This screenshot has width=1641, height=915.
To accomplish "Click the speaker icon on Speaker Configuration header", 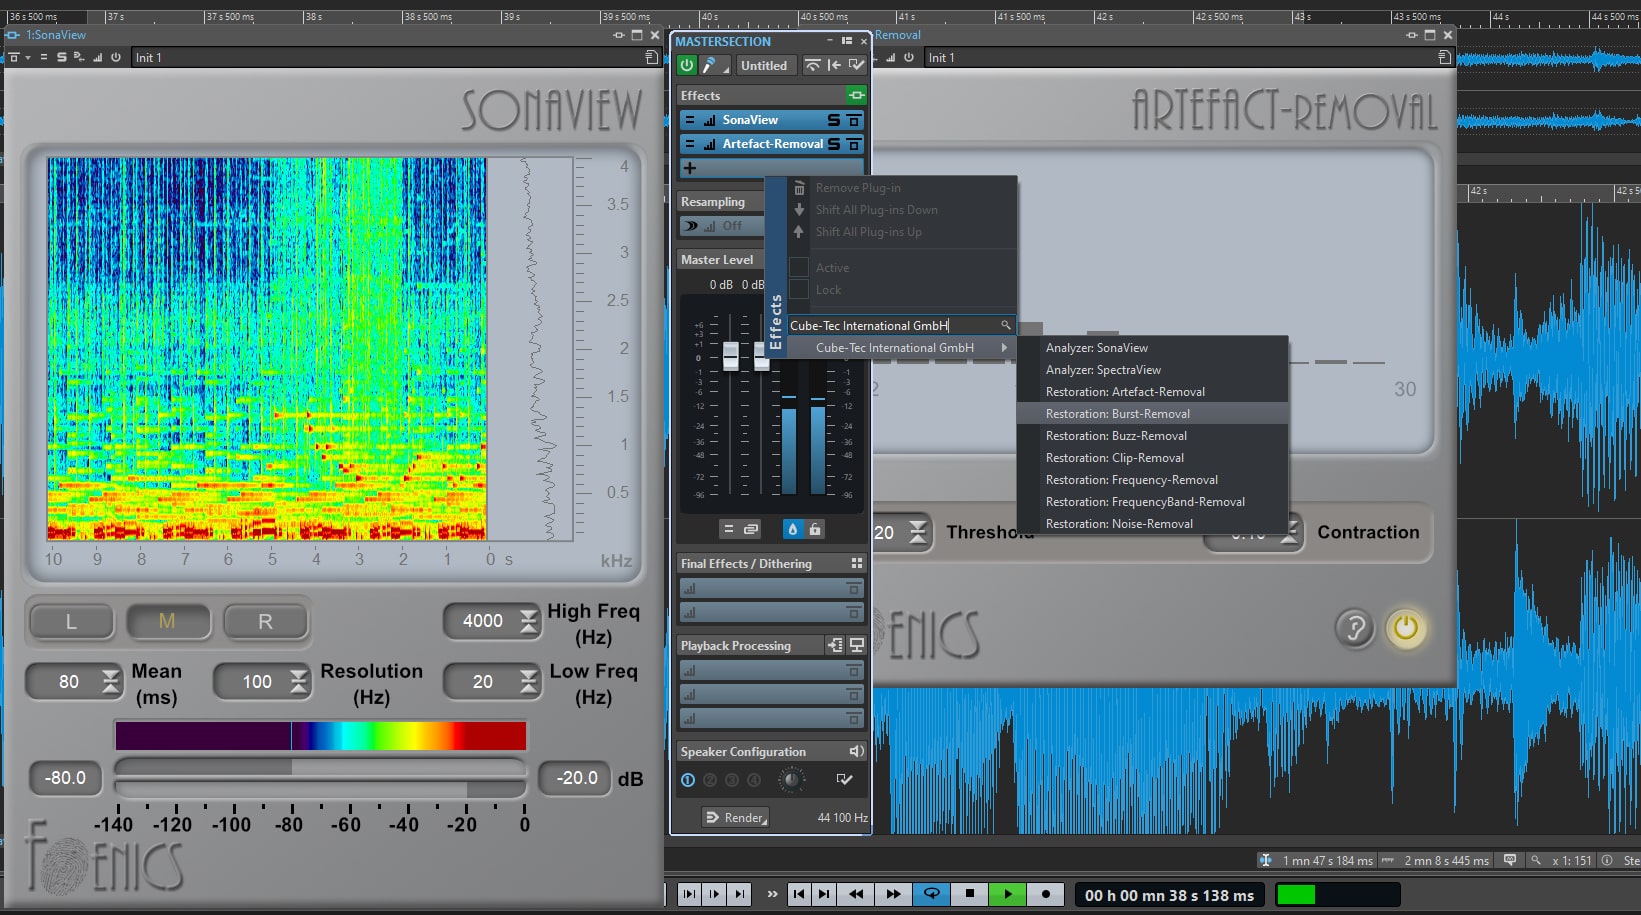I will tap(856, 751).
